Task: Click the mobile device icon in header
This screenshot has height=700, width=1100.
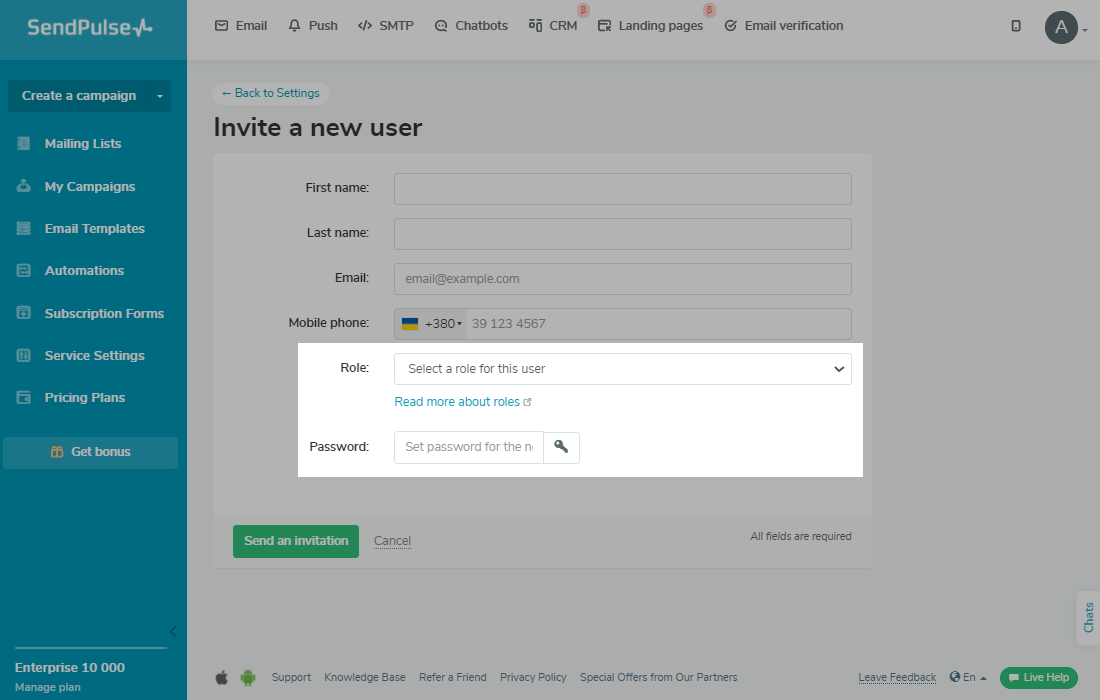Action: coord(1016,26)
